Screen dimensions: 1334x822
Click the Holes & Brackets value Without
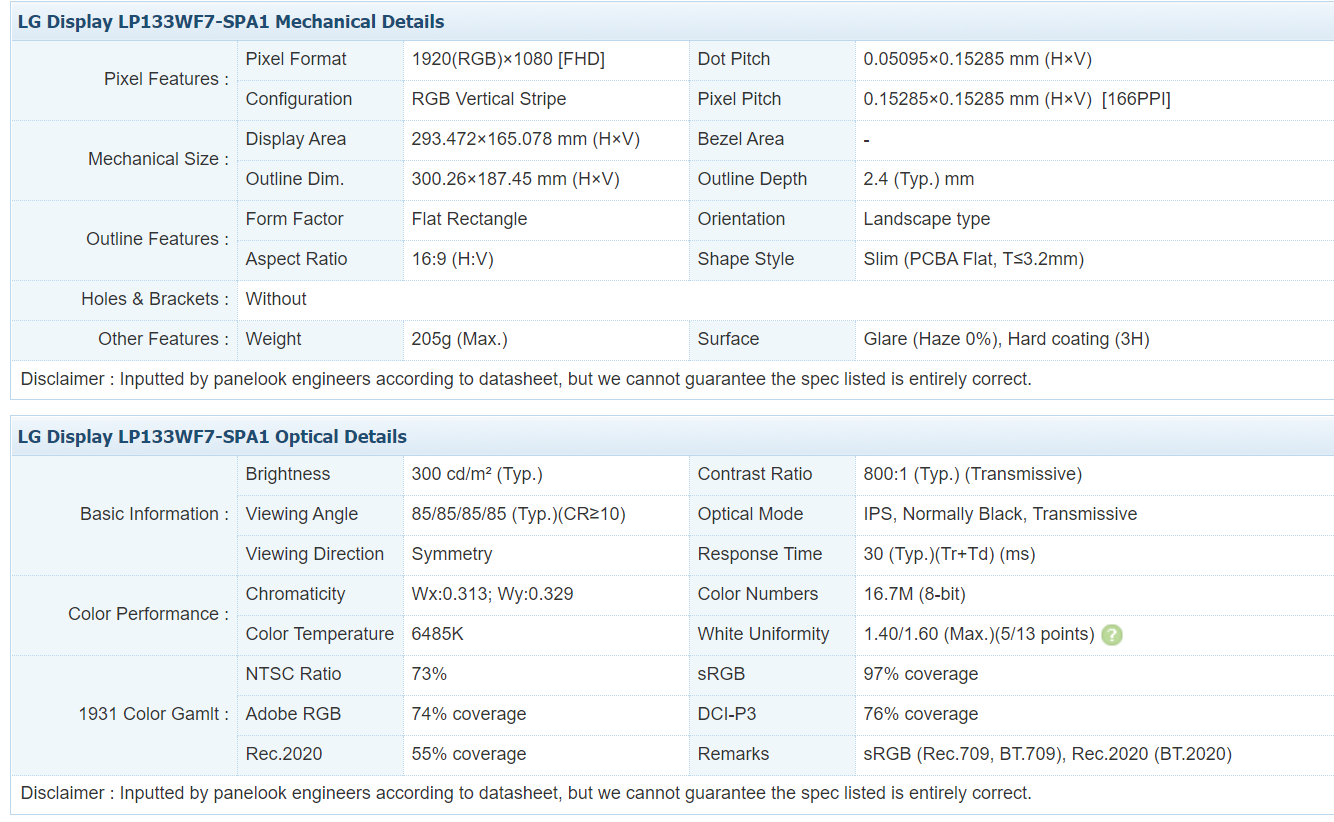pyautogui.click(x=276, y=299)
